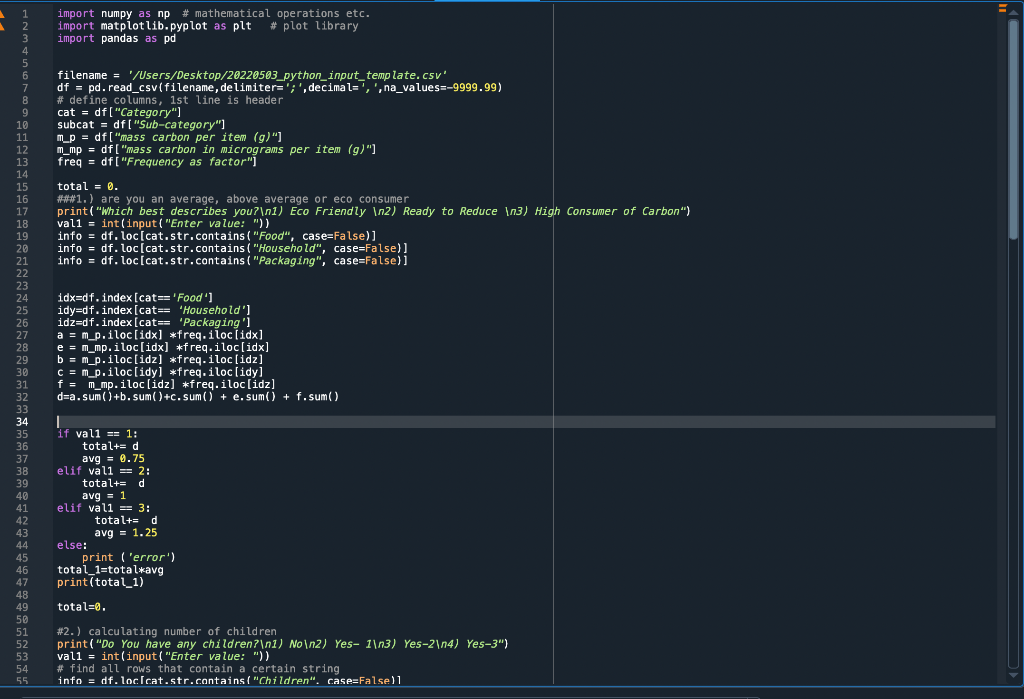1024x699 pixels.
Task: Click the '-9999.99' na_values number
Action: coord(472,88)
